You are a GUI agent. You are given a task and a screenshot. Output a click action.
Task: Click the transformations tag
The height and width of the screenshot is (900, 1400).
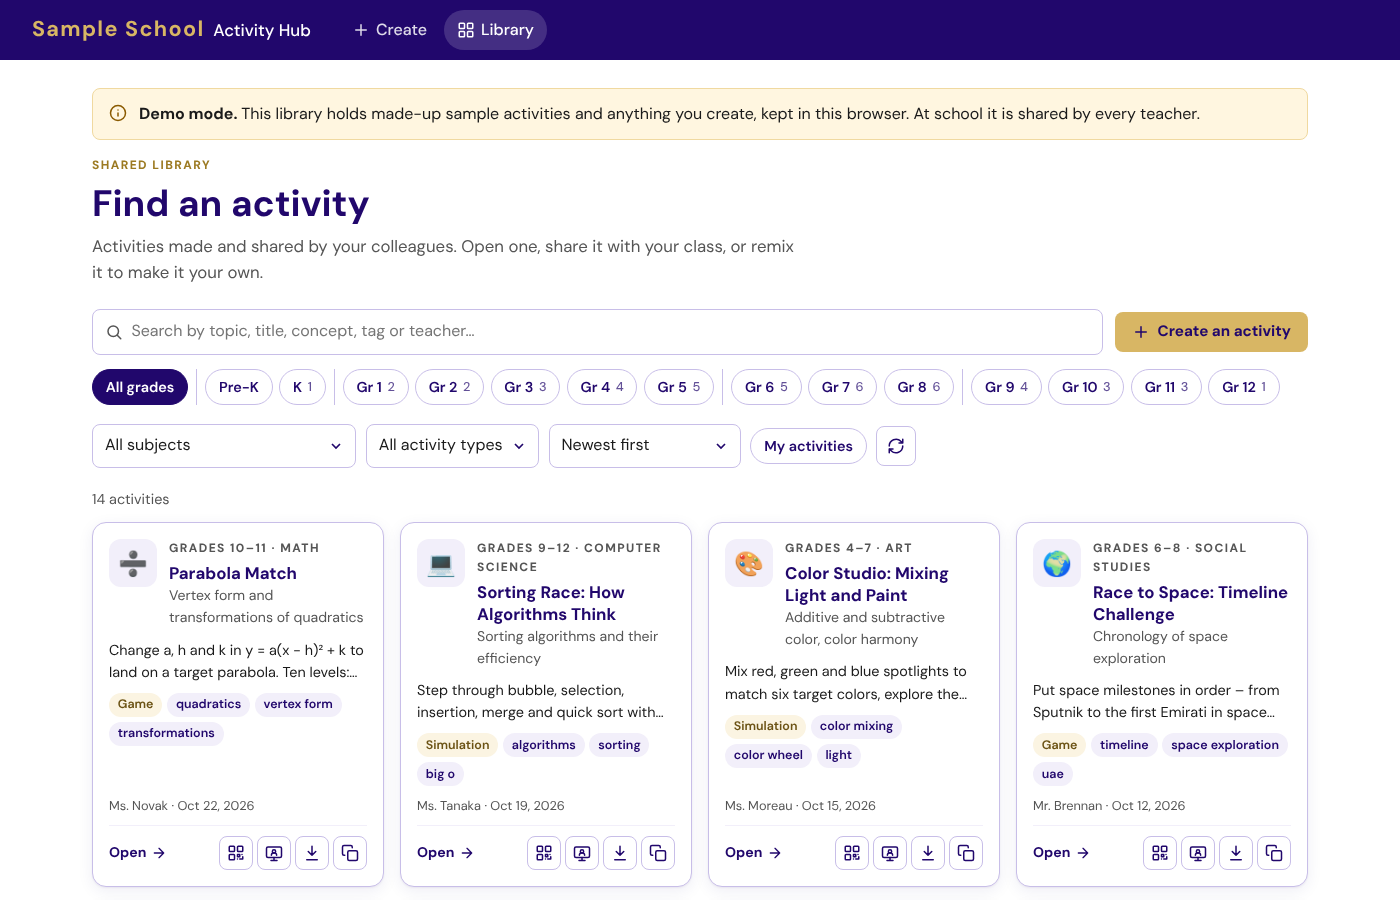pyautogui.click(x=166, y=733)
